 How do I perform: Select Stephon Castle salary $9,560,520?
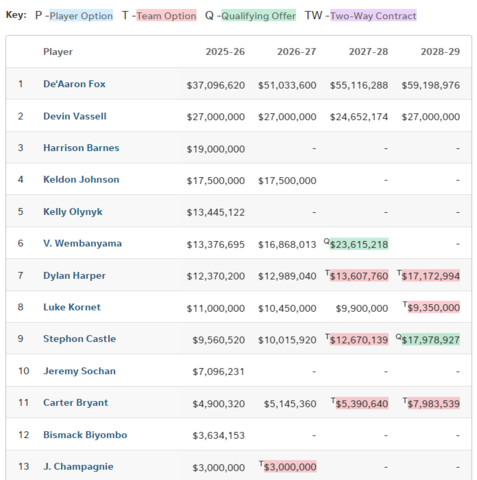click(x=219, y=340)
